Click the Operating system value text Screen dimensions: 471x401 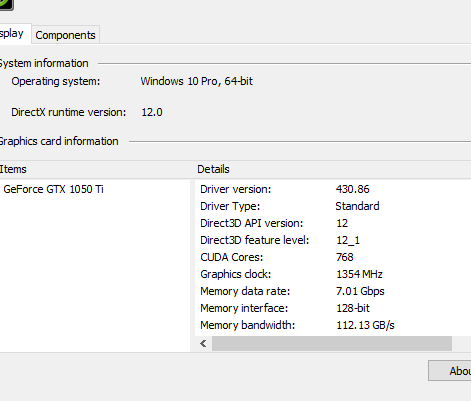(x=197, y=81)
